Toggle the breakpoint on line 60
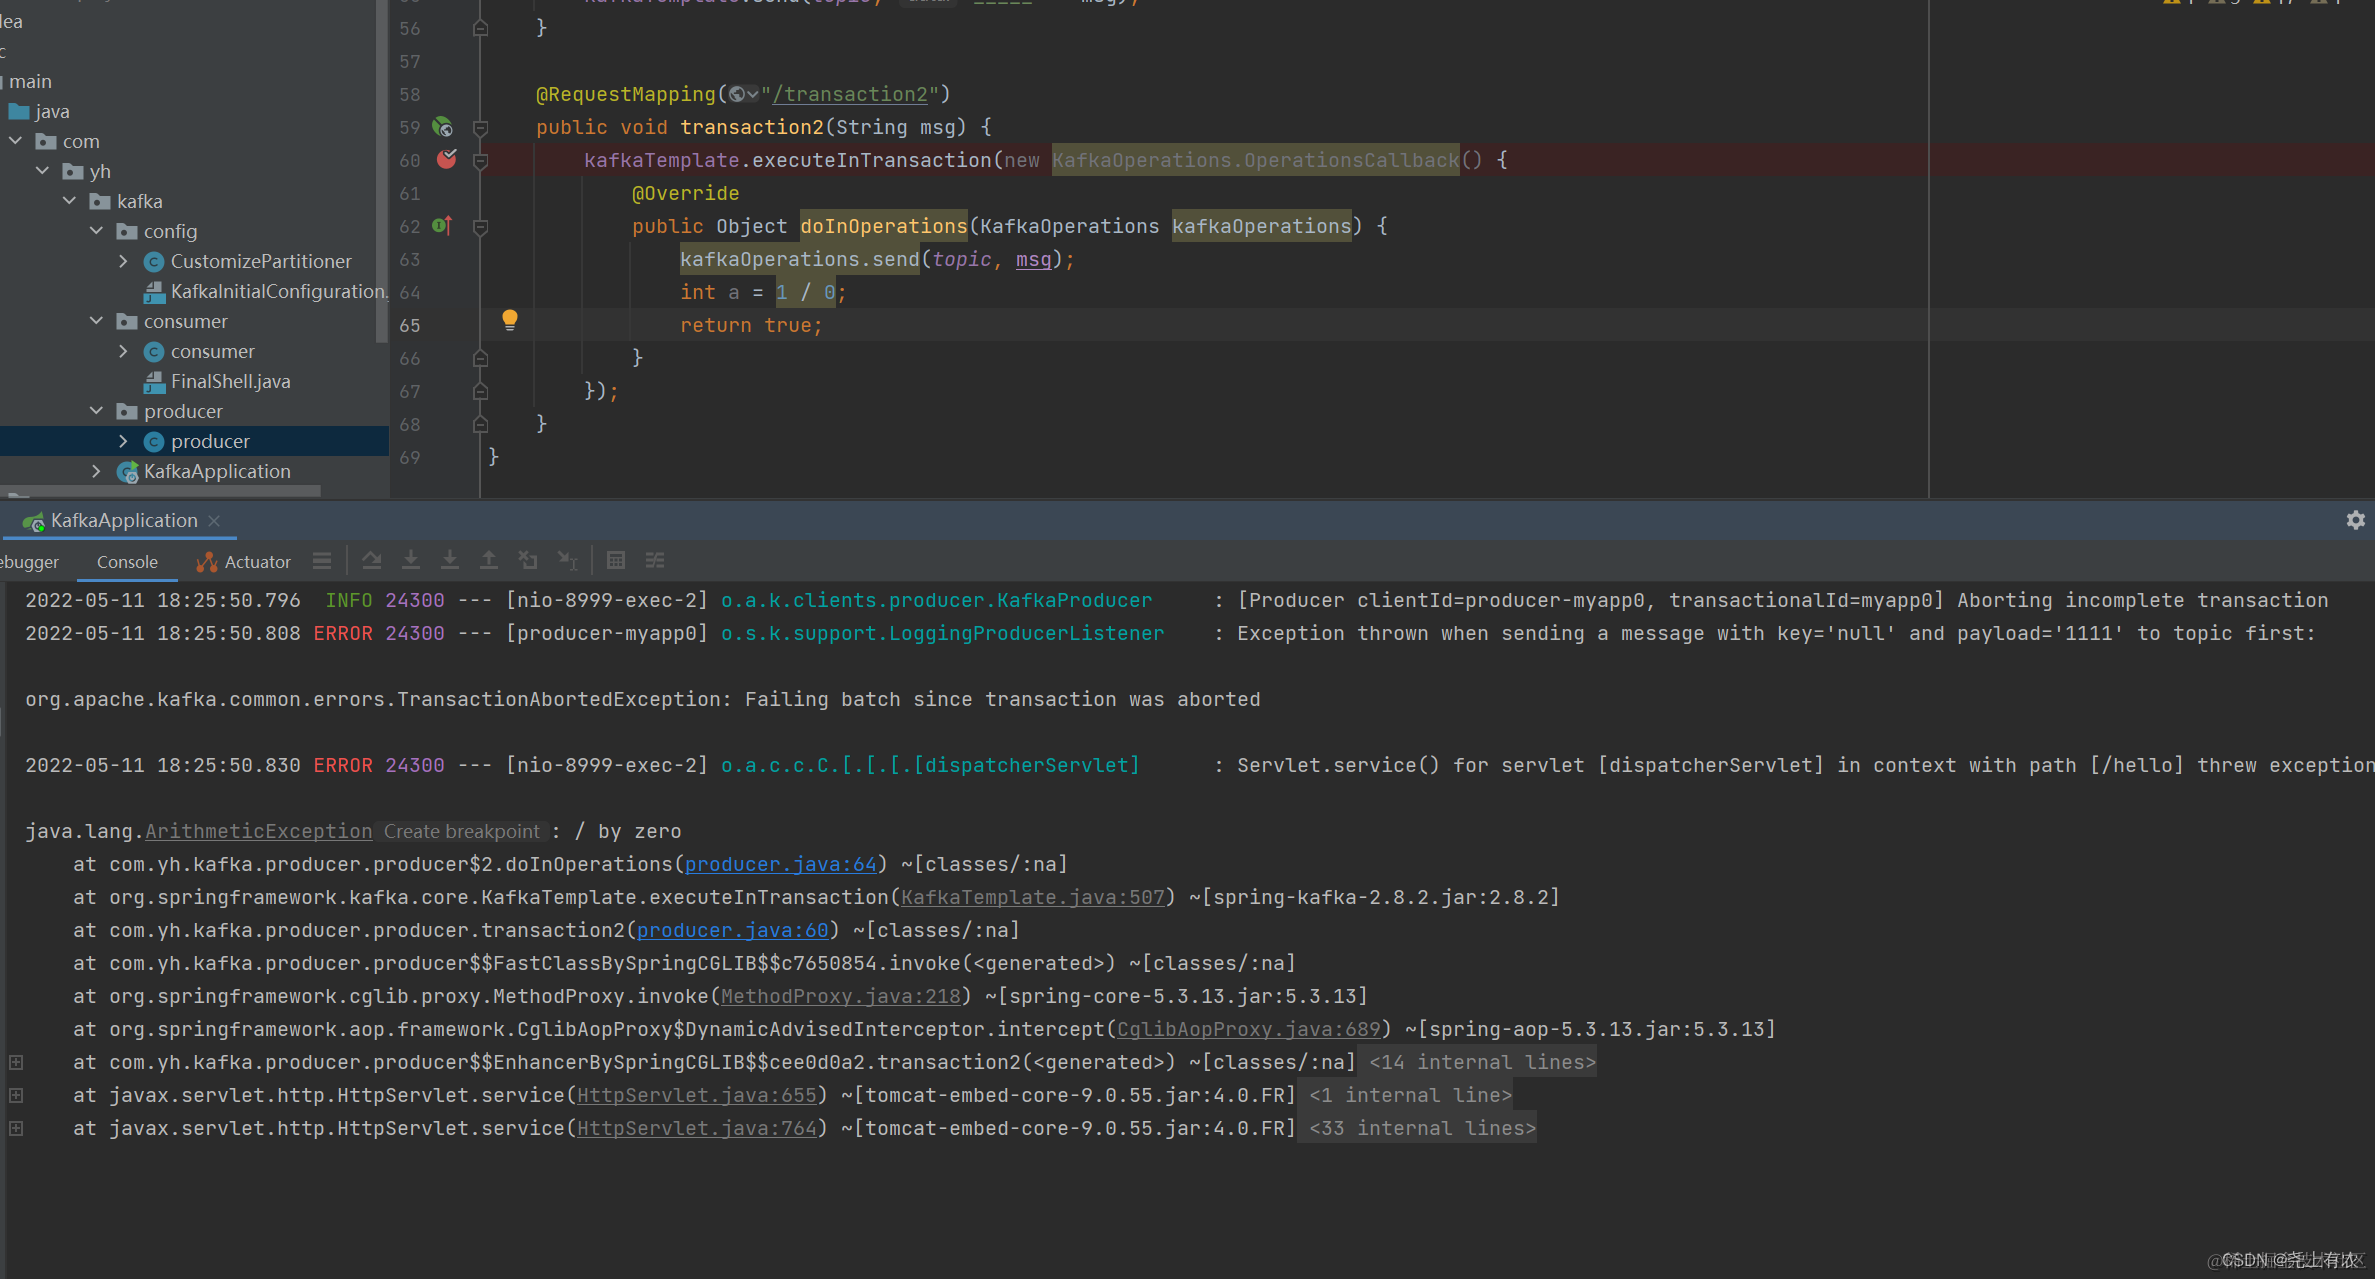The width and height of the screenshot is (2375, 1279). click(x=446, y=160)
